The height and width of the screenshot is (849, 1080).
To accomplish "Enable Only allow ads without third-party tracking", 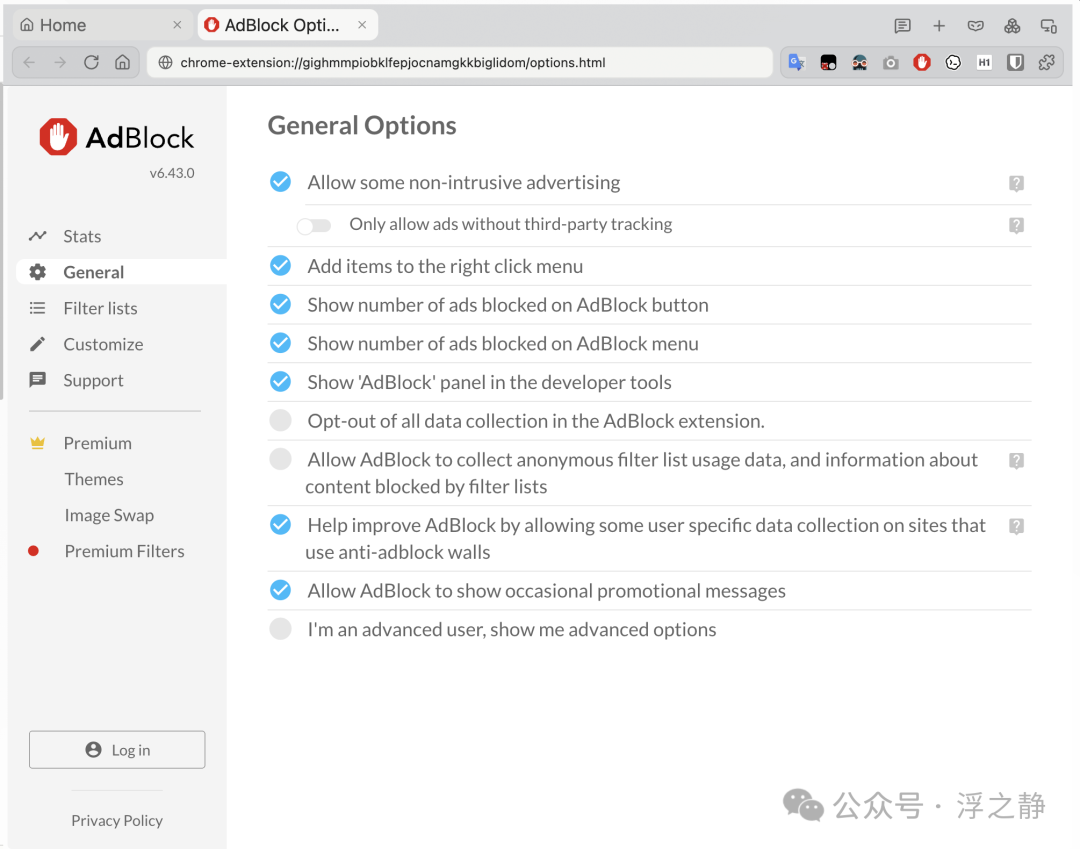I will tap(314, 225).
